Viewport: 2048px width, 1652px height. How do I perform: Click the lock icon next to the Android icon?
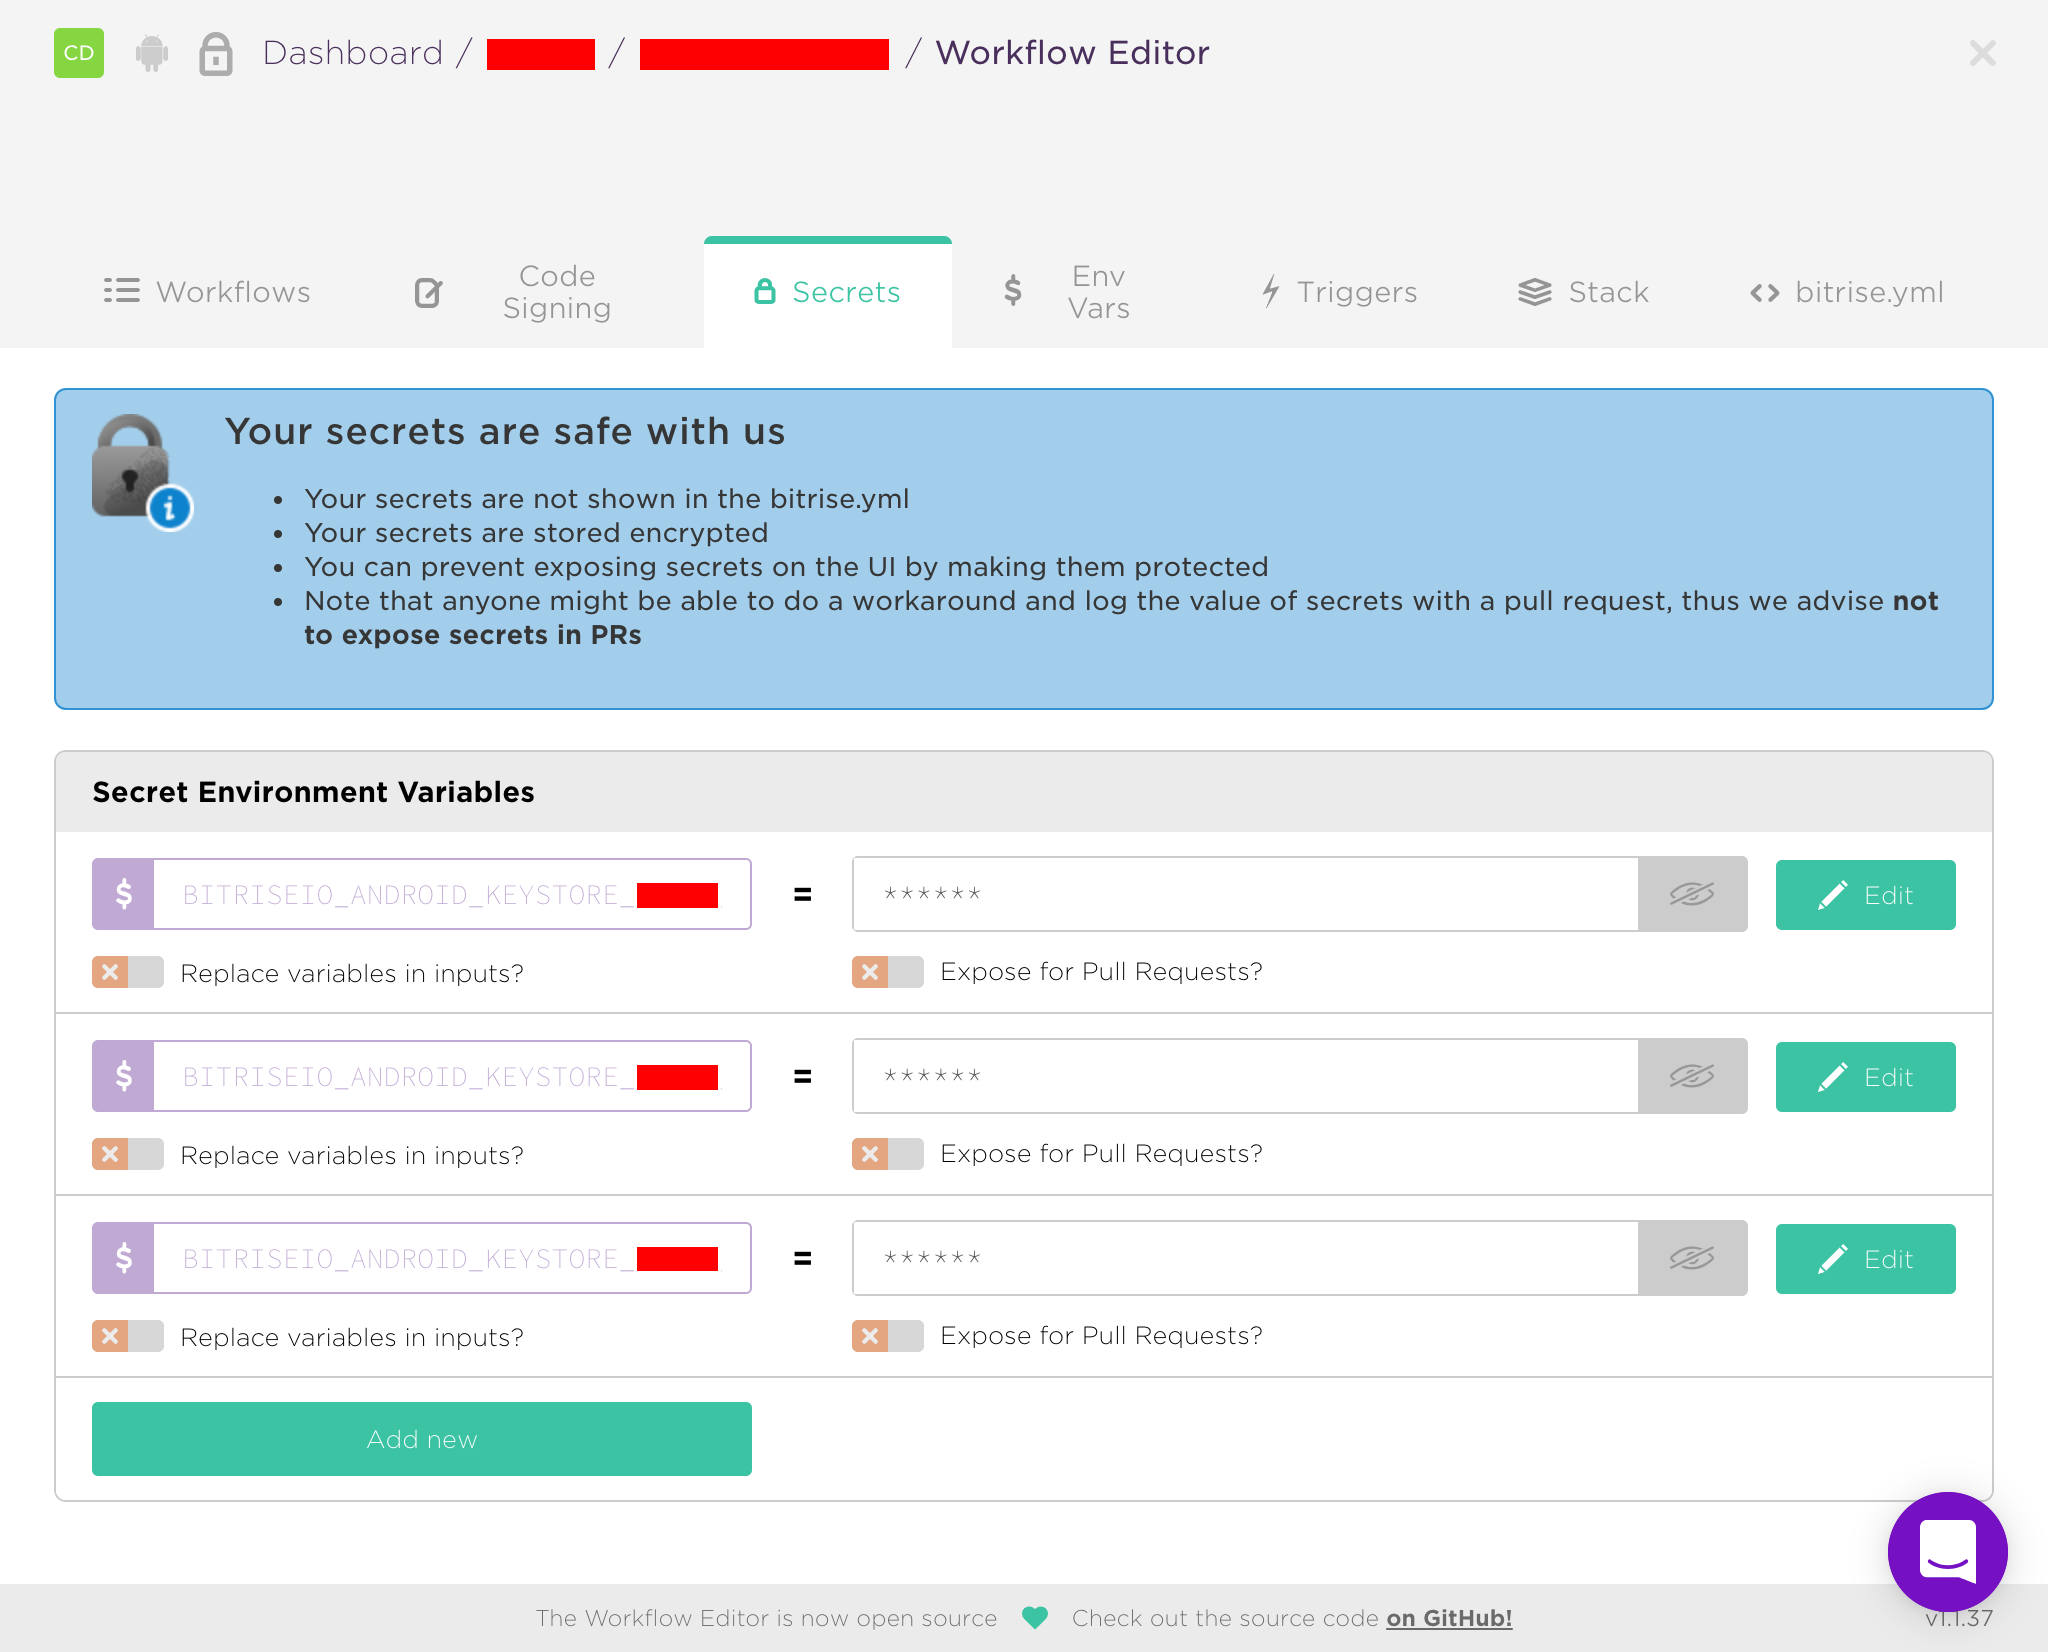[216, 54]
